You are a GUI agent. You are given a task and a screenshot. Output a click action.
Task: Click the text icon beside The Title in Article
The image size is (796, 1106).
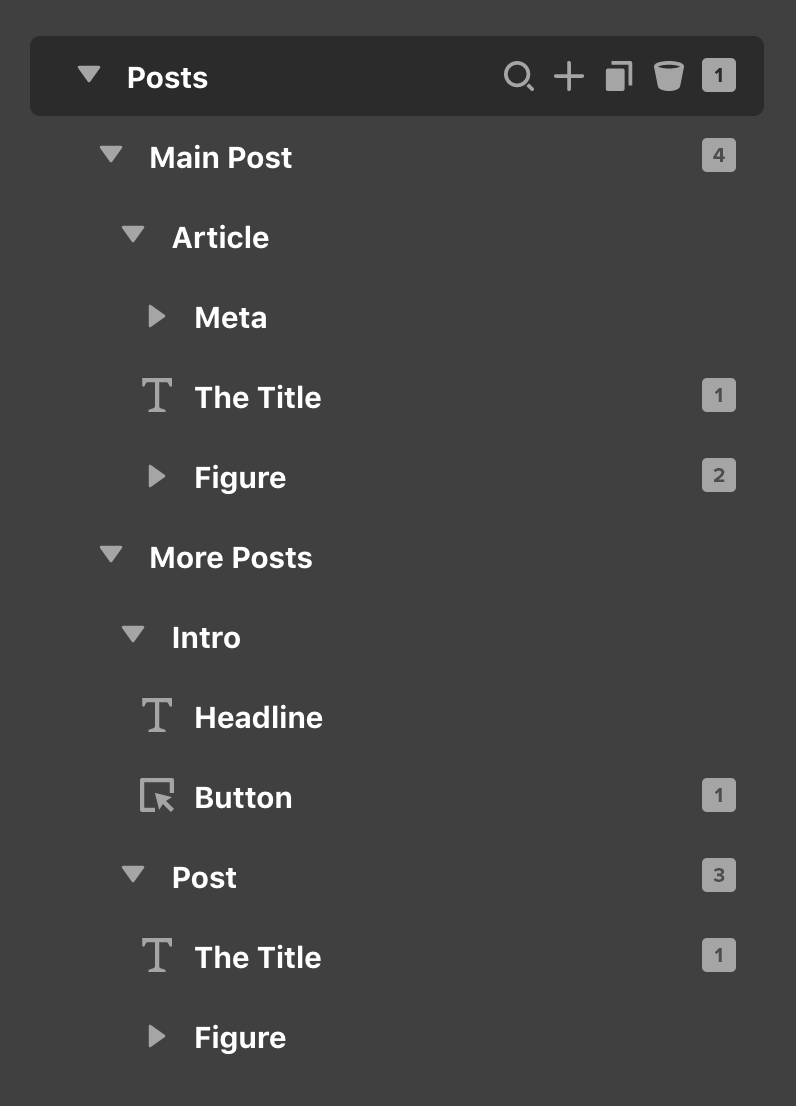157,396
